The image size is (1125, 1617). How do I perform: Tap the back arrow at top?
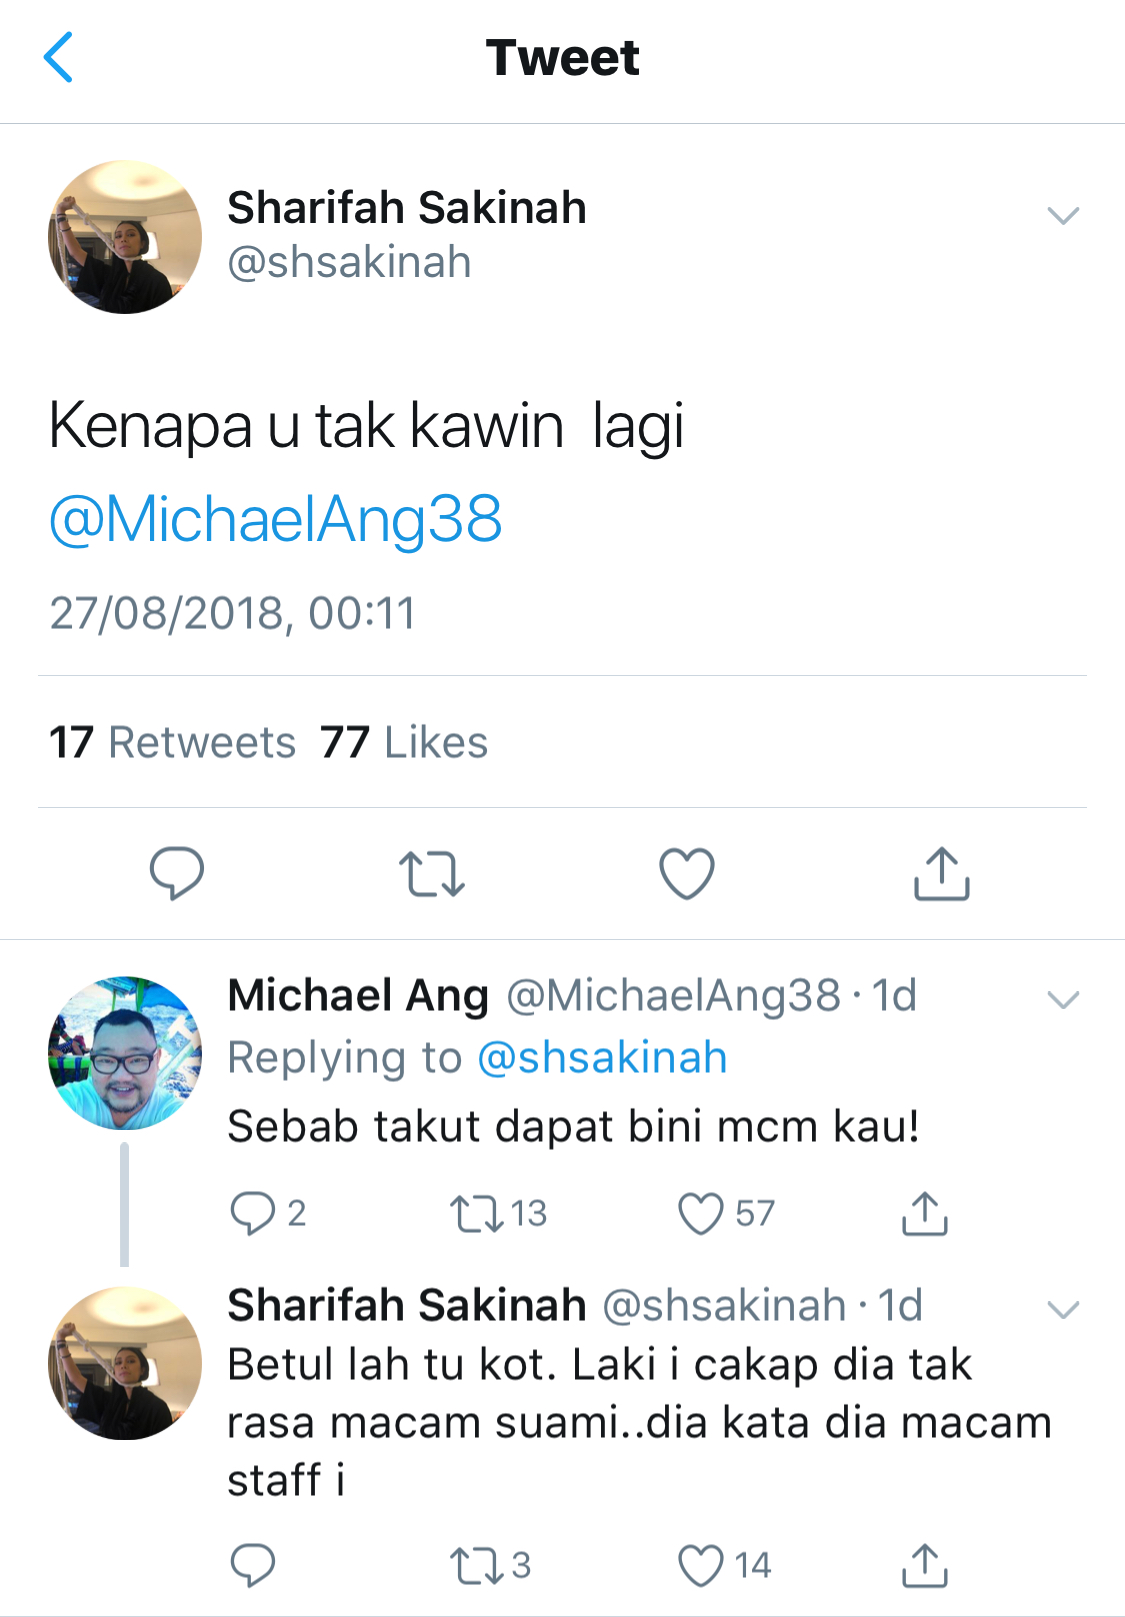[x=58, y=57]
